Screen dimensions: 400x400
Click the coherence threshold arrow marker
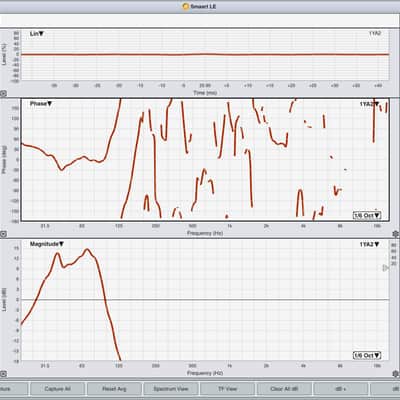[385, 268]
